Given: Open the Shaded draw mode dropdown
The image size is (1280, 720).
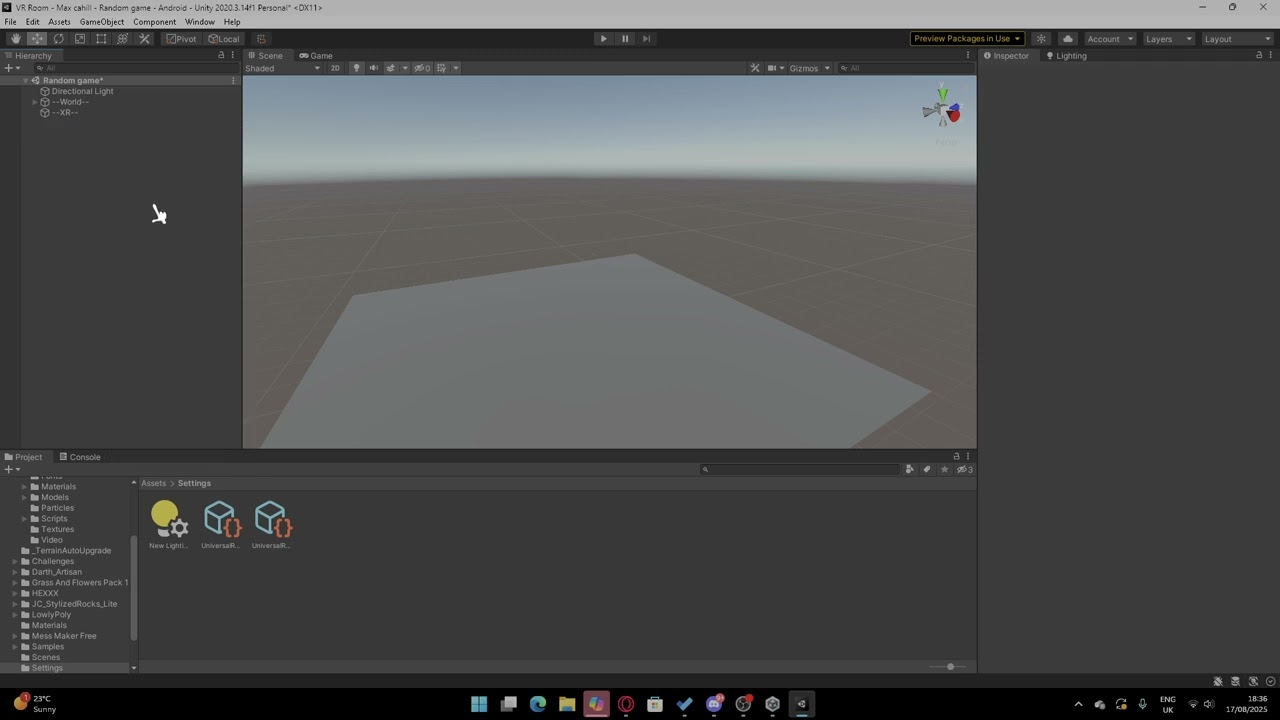Looking at the screenshot, I should coord(283,68).
